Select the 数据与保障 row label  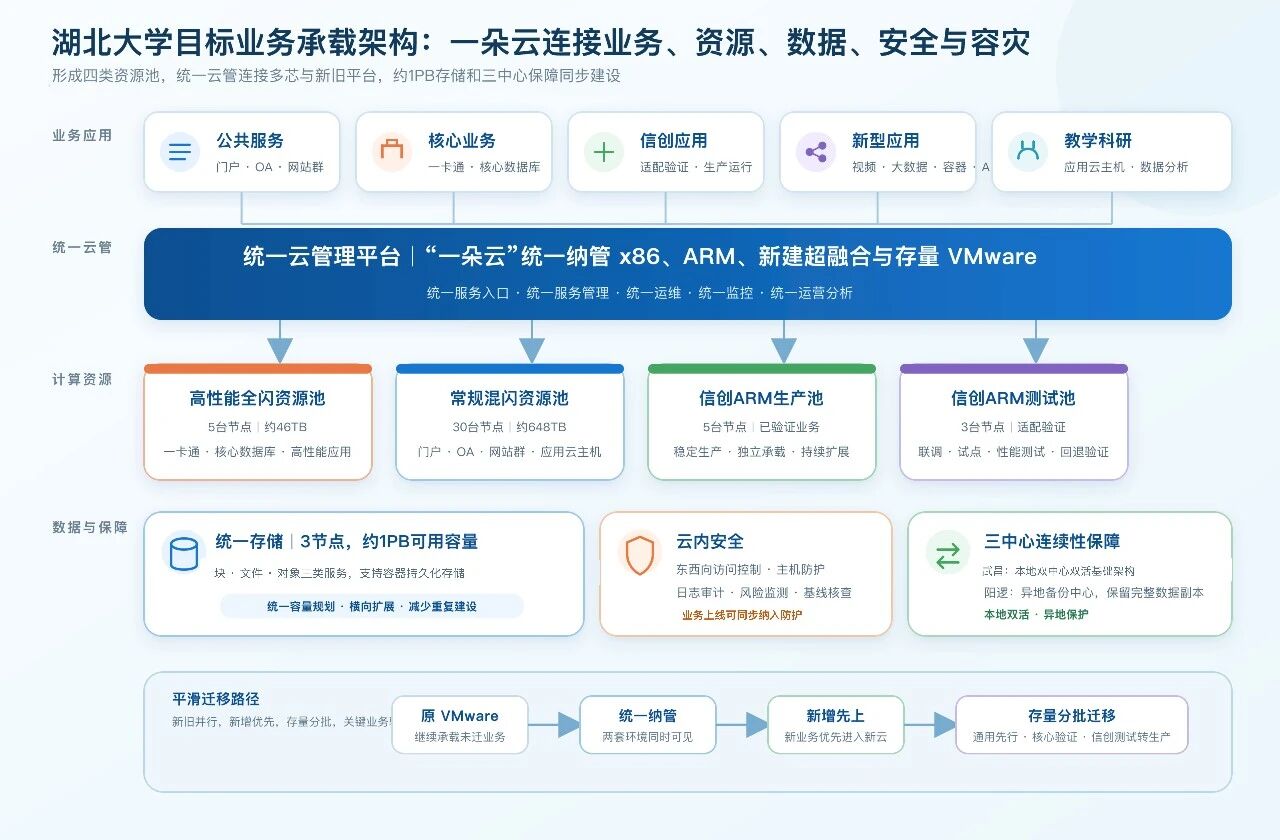[90, 527]
